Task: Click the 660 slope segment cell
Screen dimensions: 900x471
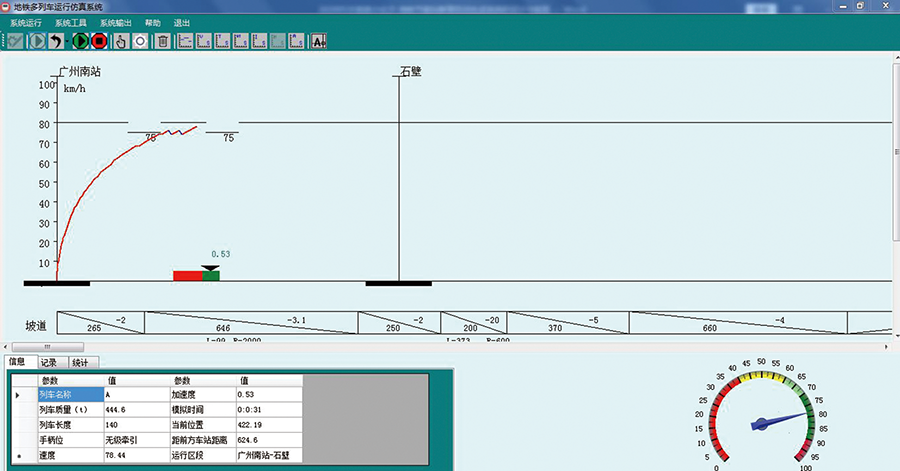Action: coord(738,323)
